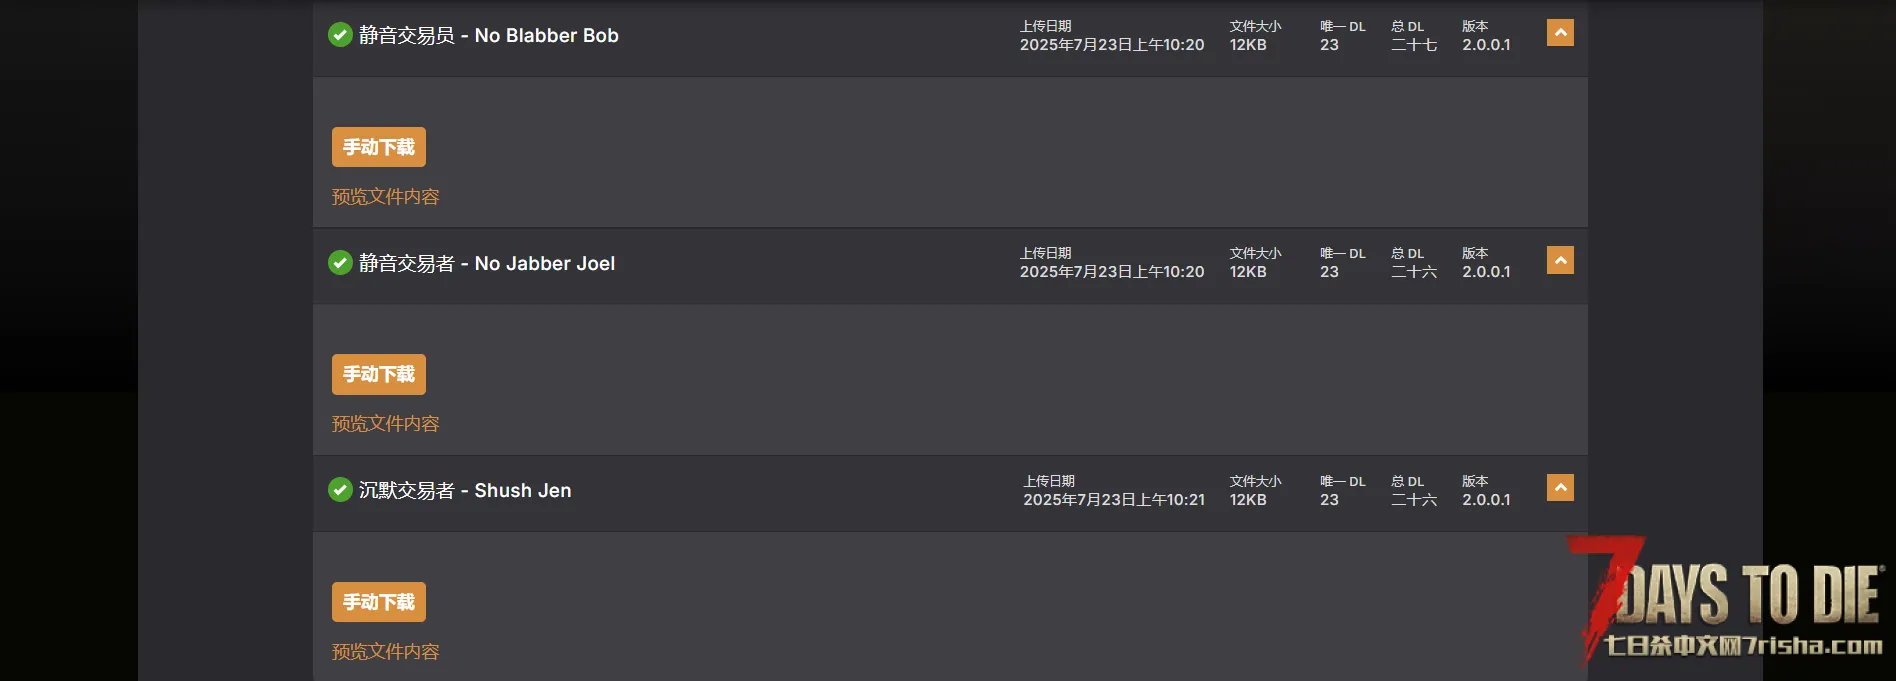The width and height of the screenshot is (1896, 681).
Task: Click 手动下载 button for No Jabber Joel
Action: tap(379, 374)
